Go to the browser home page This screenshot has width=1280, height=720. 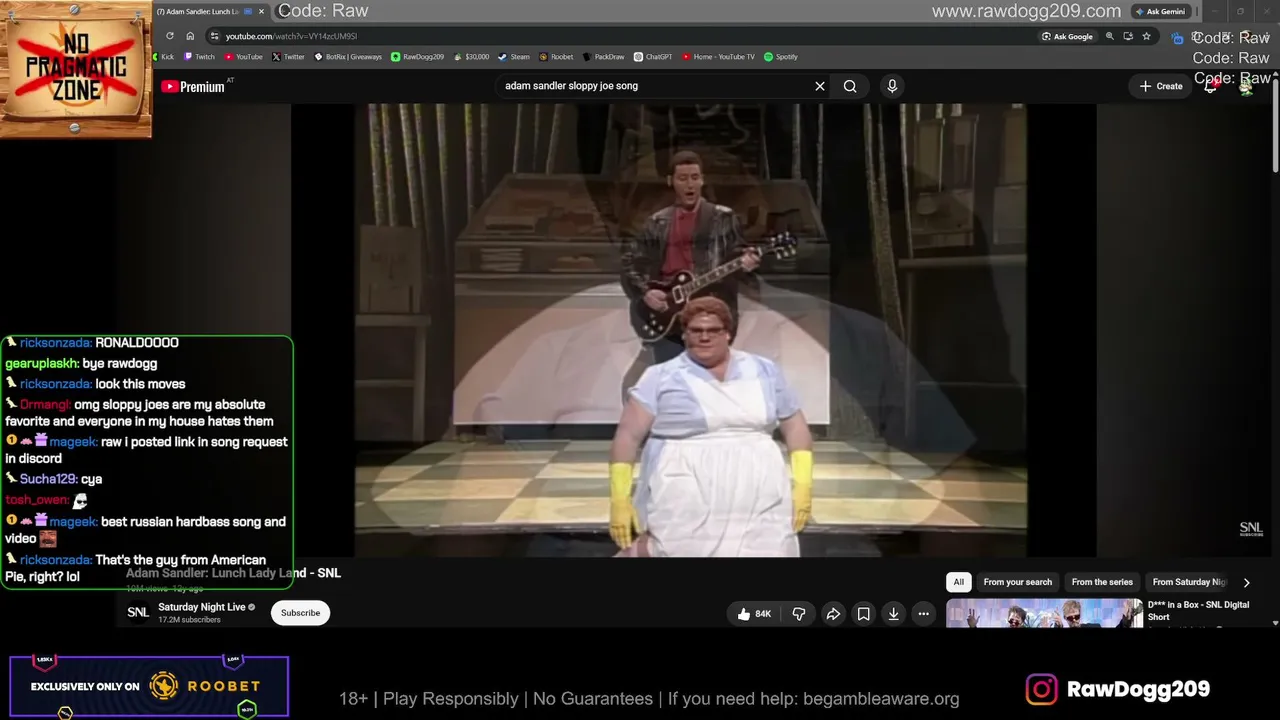190,36
